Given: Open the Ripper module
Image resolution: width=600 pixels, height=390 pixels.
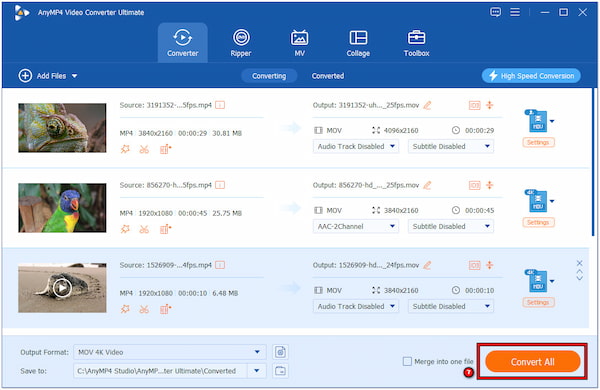Looking at the screenshot, I should (241, 43).
